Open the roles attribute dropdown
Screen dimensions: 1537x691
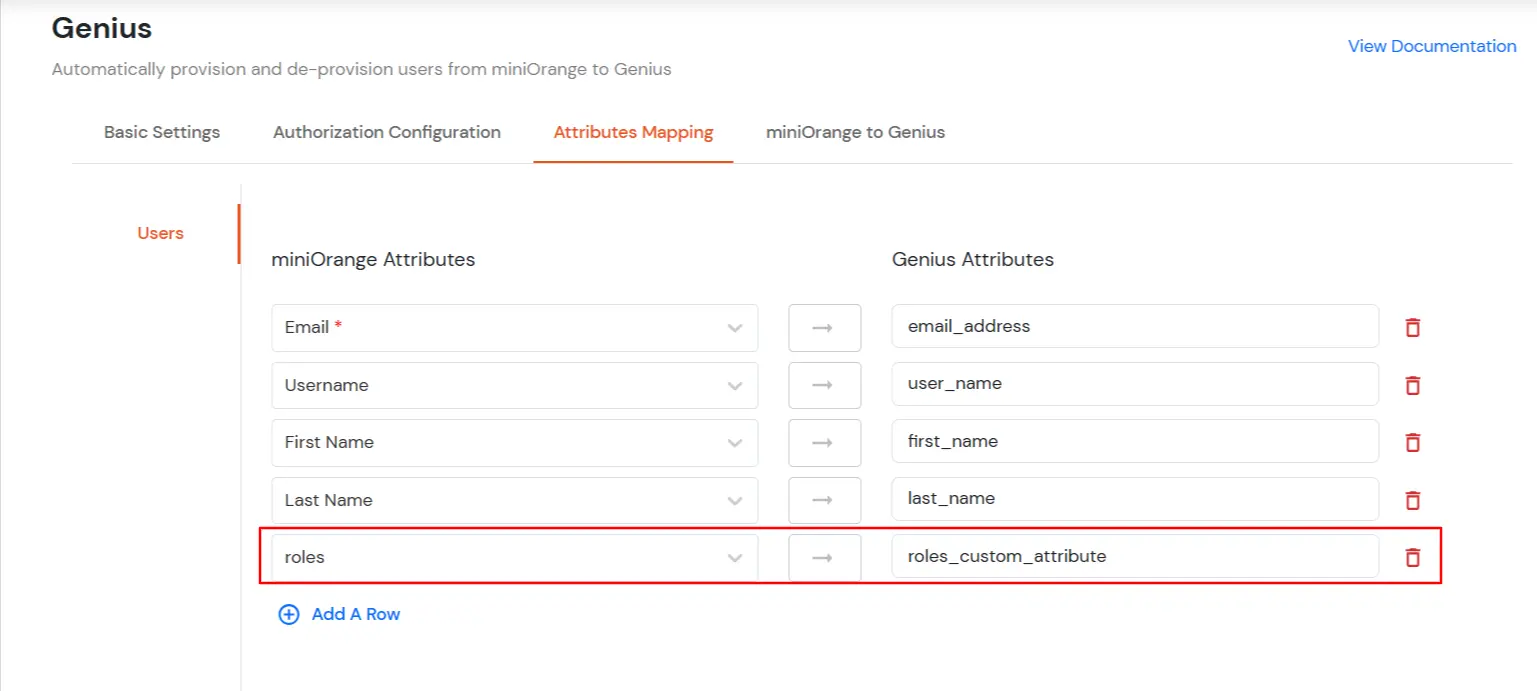514,557
